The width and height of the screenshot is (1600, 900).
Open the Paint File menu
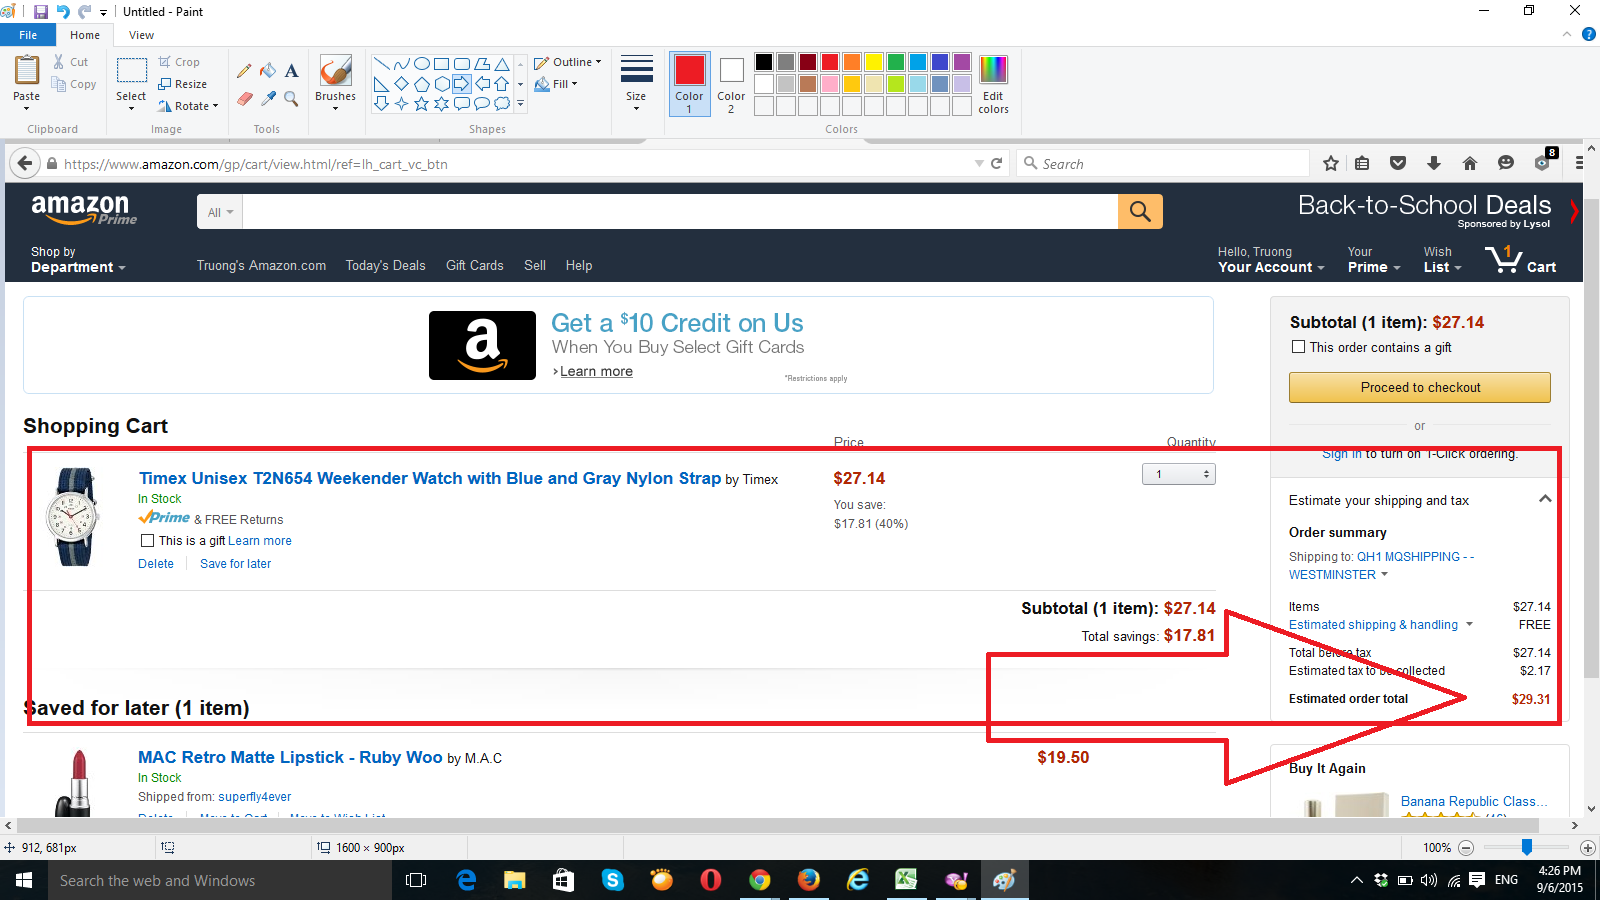click(28, 35)
